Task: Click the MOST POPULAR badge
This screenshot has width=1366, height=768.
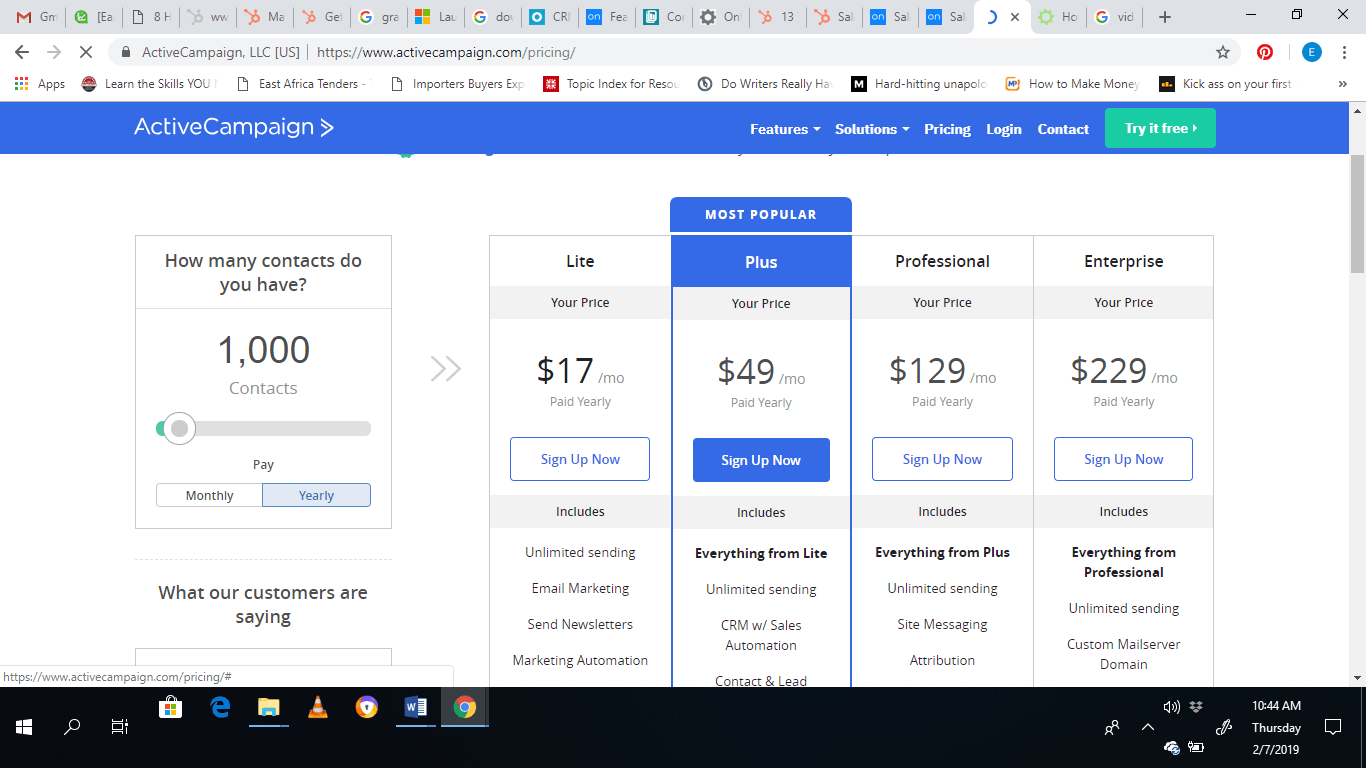Action: point(761,214)
